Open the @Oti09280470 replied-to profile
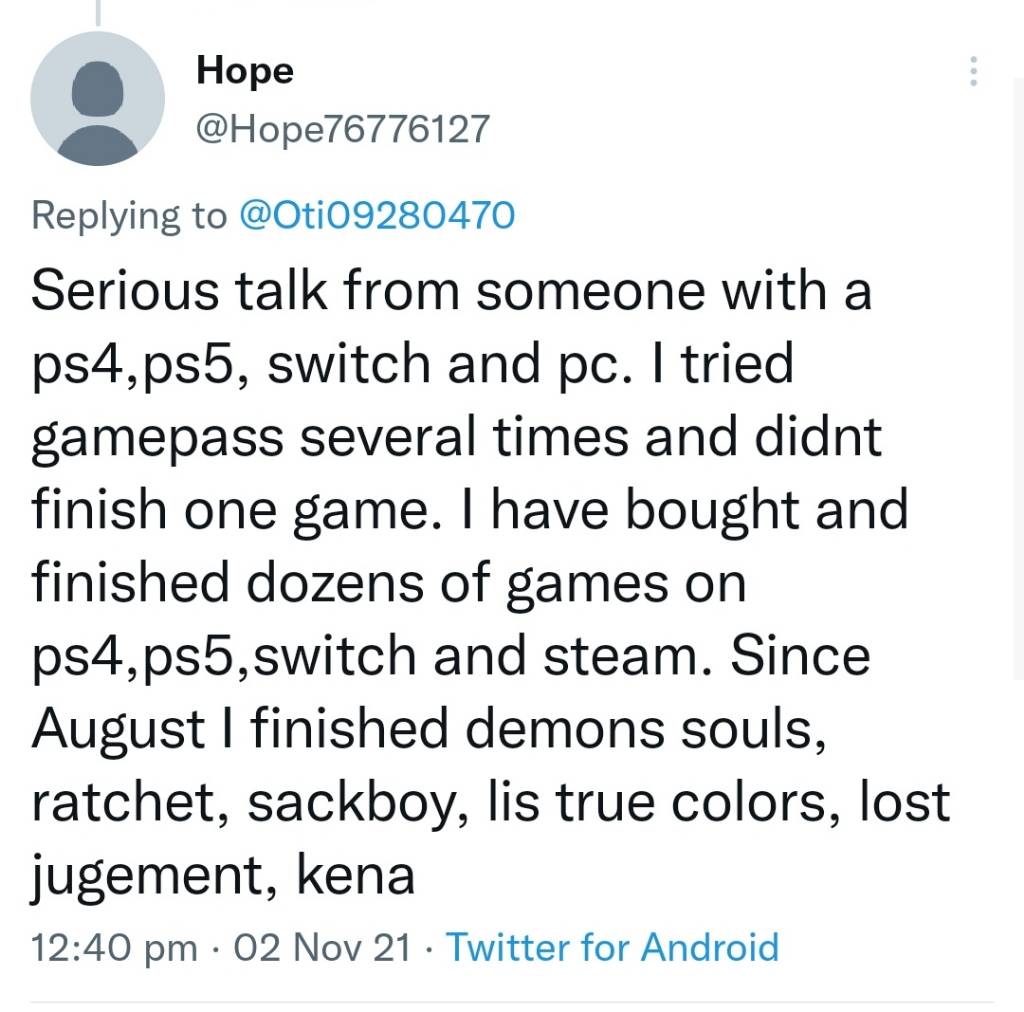Image resolution: width=1024 pixels, height=1012 pixels. click(x=378, y=215)
